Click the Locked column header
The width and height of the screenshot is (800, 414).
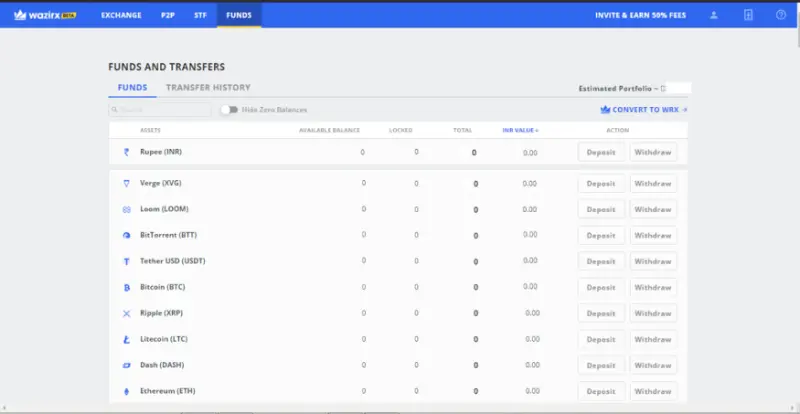[401, 130]
